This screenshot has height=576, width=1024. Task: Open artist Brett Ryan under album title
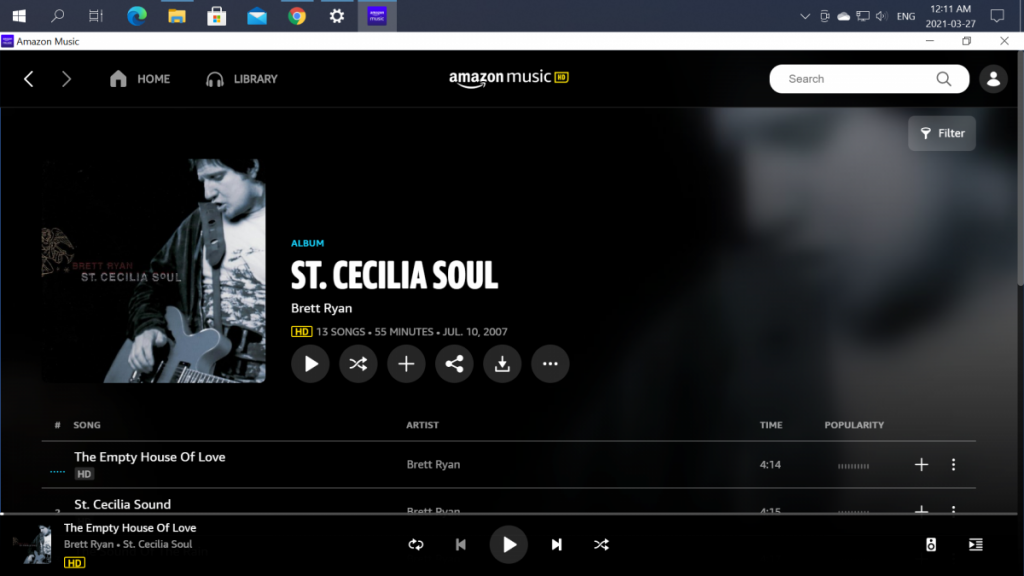click(x=321, y=308)
